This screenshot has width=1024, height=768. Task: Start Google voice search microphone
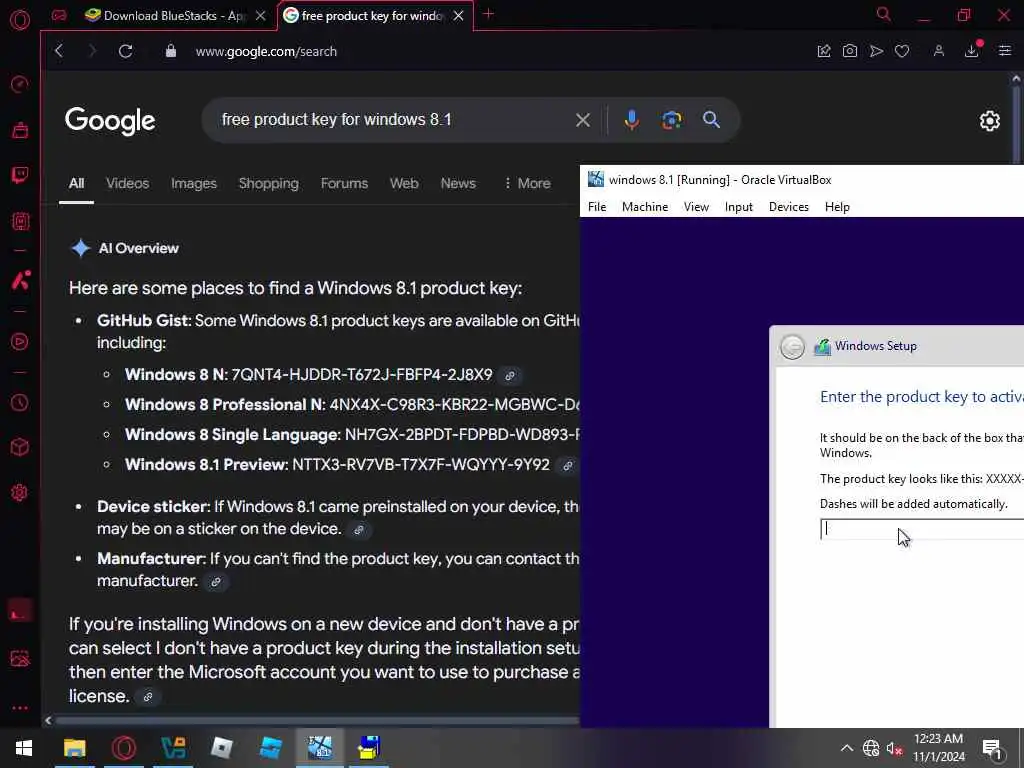(x=632, y=120)
